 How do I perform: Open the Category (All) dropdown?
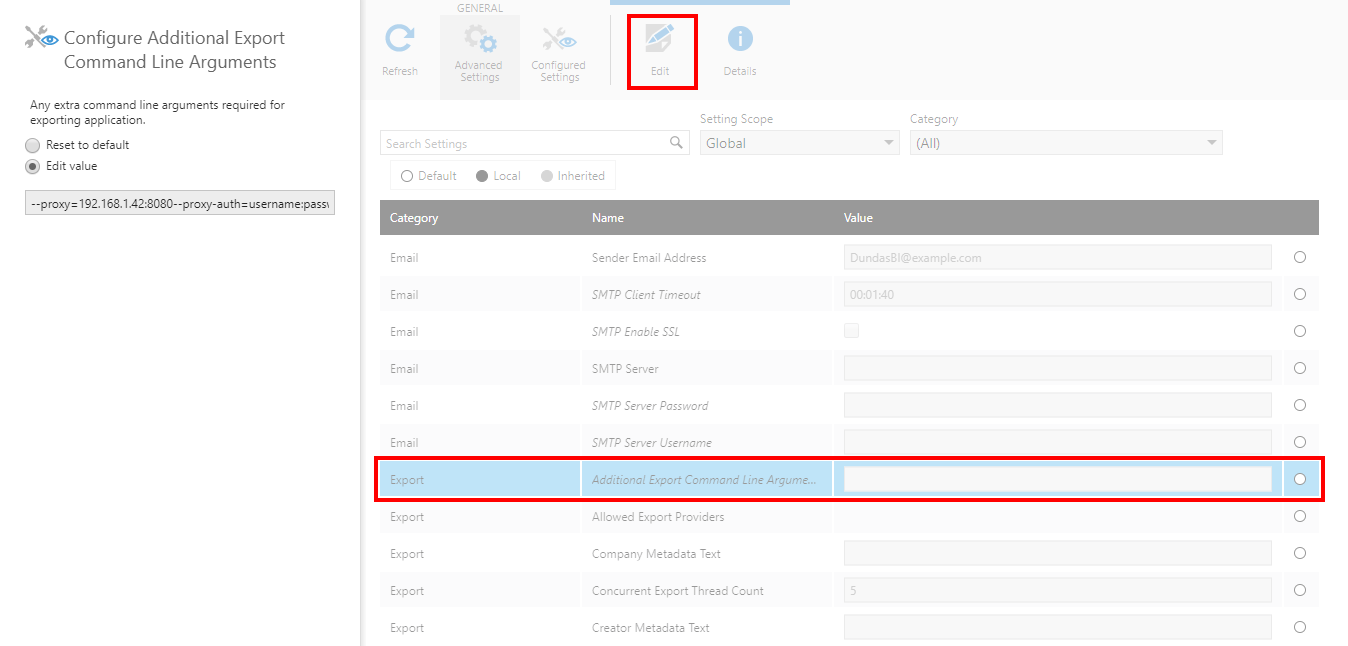pyautogui.click(x=1066, y=143)
